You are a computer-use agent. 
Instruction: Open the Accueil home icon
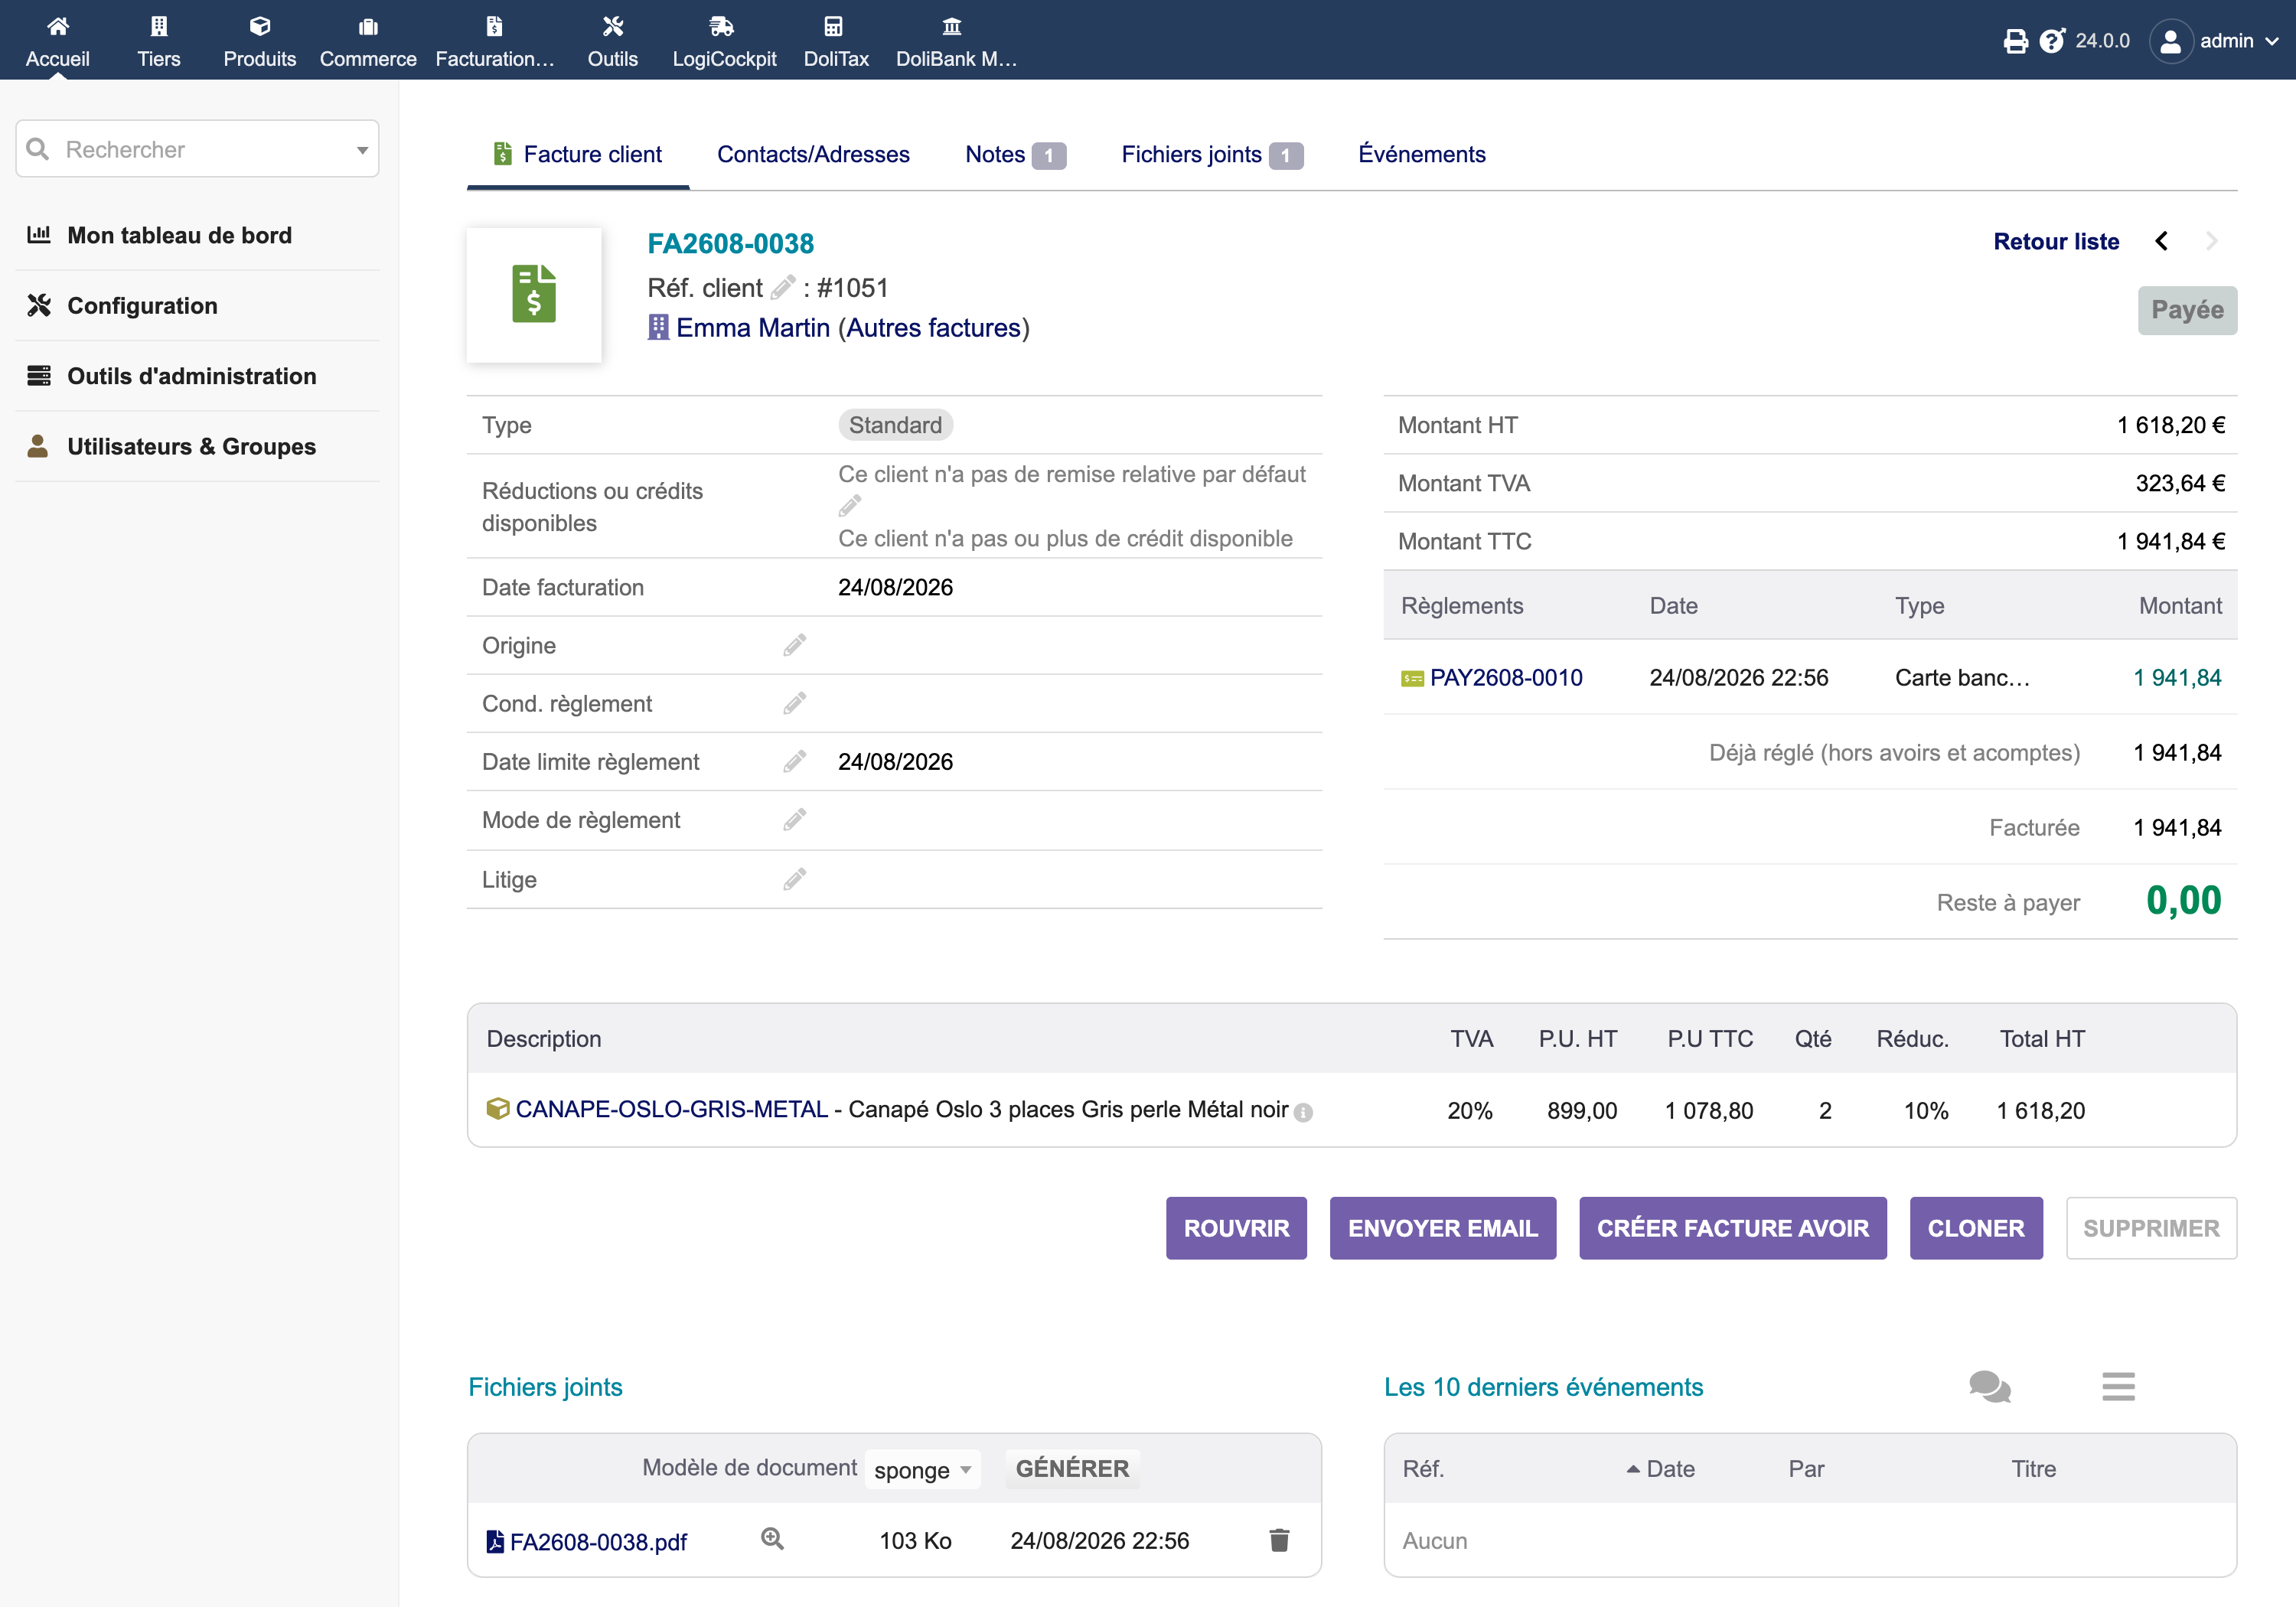click(58, 26)
